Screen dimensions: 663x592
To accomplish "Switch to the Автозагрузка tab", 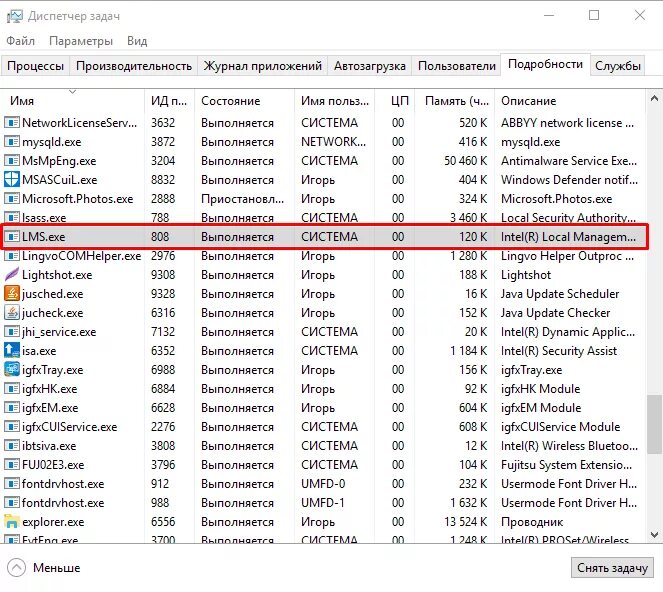I will [x=370, y=66].
